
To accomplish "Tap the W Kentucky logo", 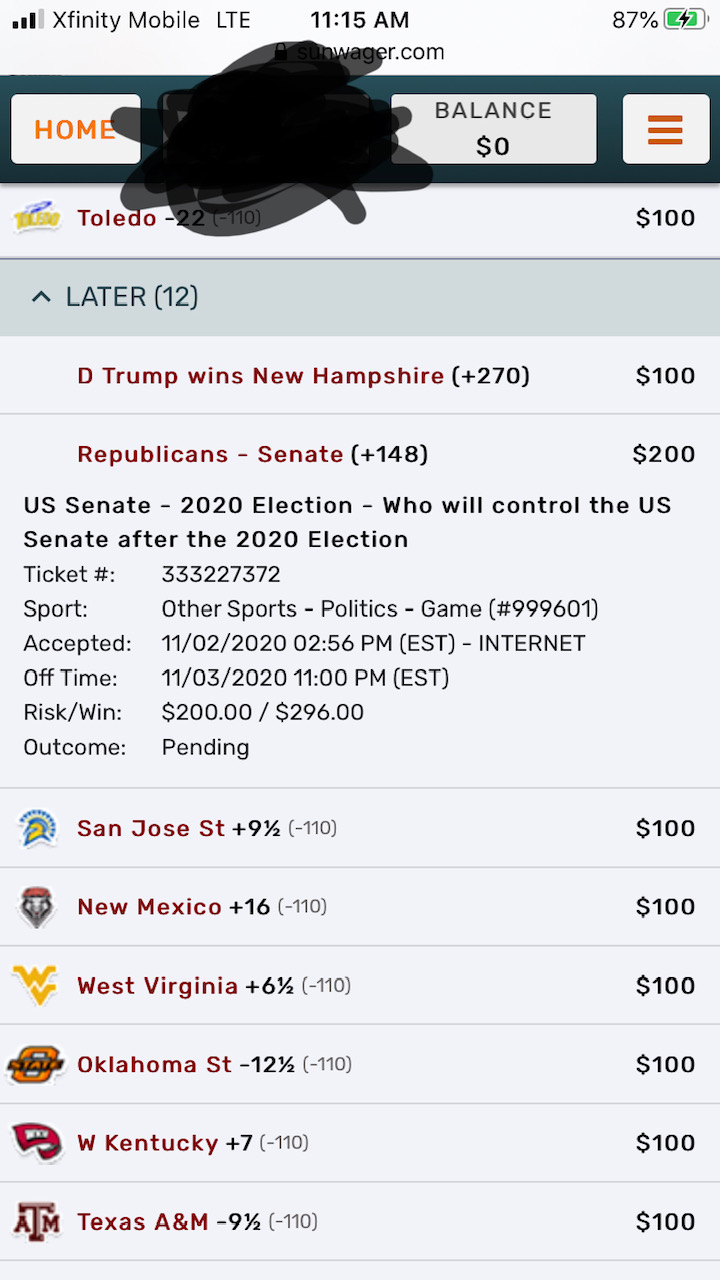I will pos(37,1143).
